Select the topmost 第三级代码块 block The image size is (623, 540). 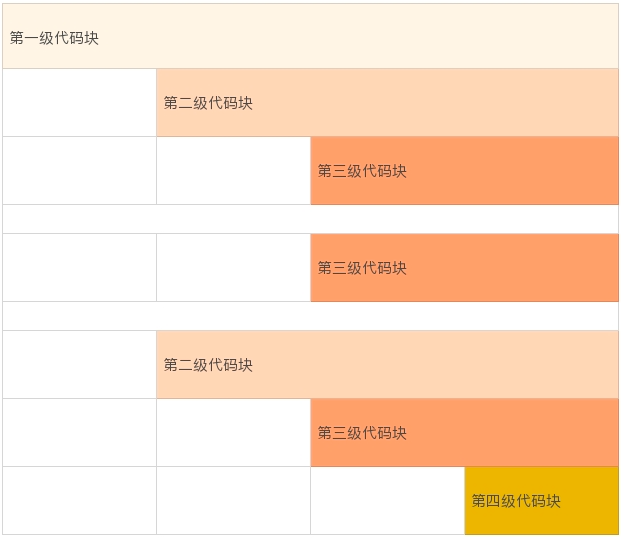[x=464, y=170]
